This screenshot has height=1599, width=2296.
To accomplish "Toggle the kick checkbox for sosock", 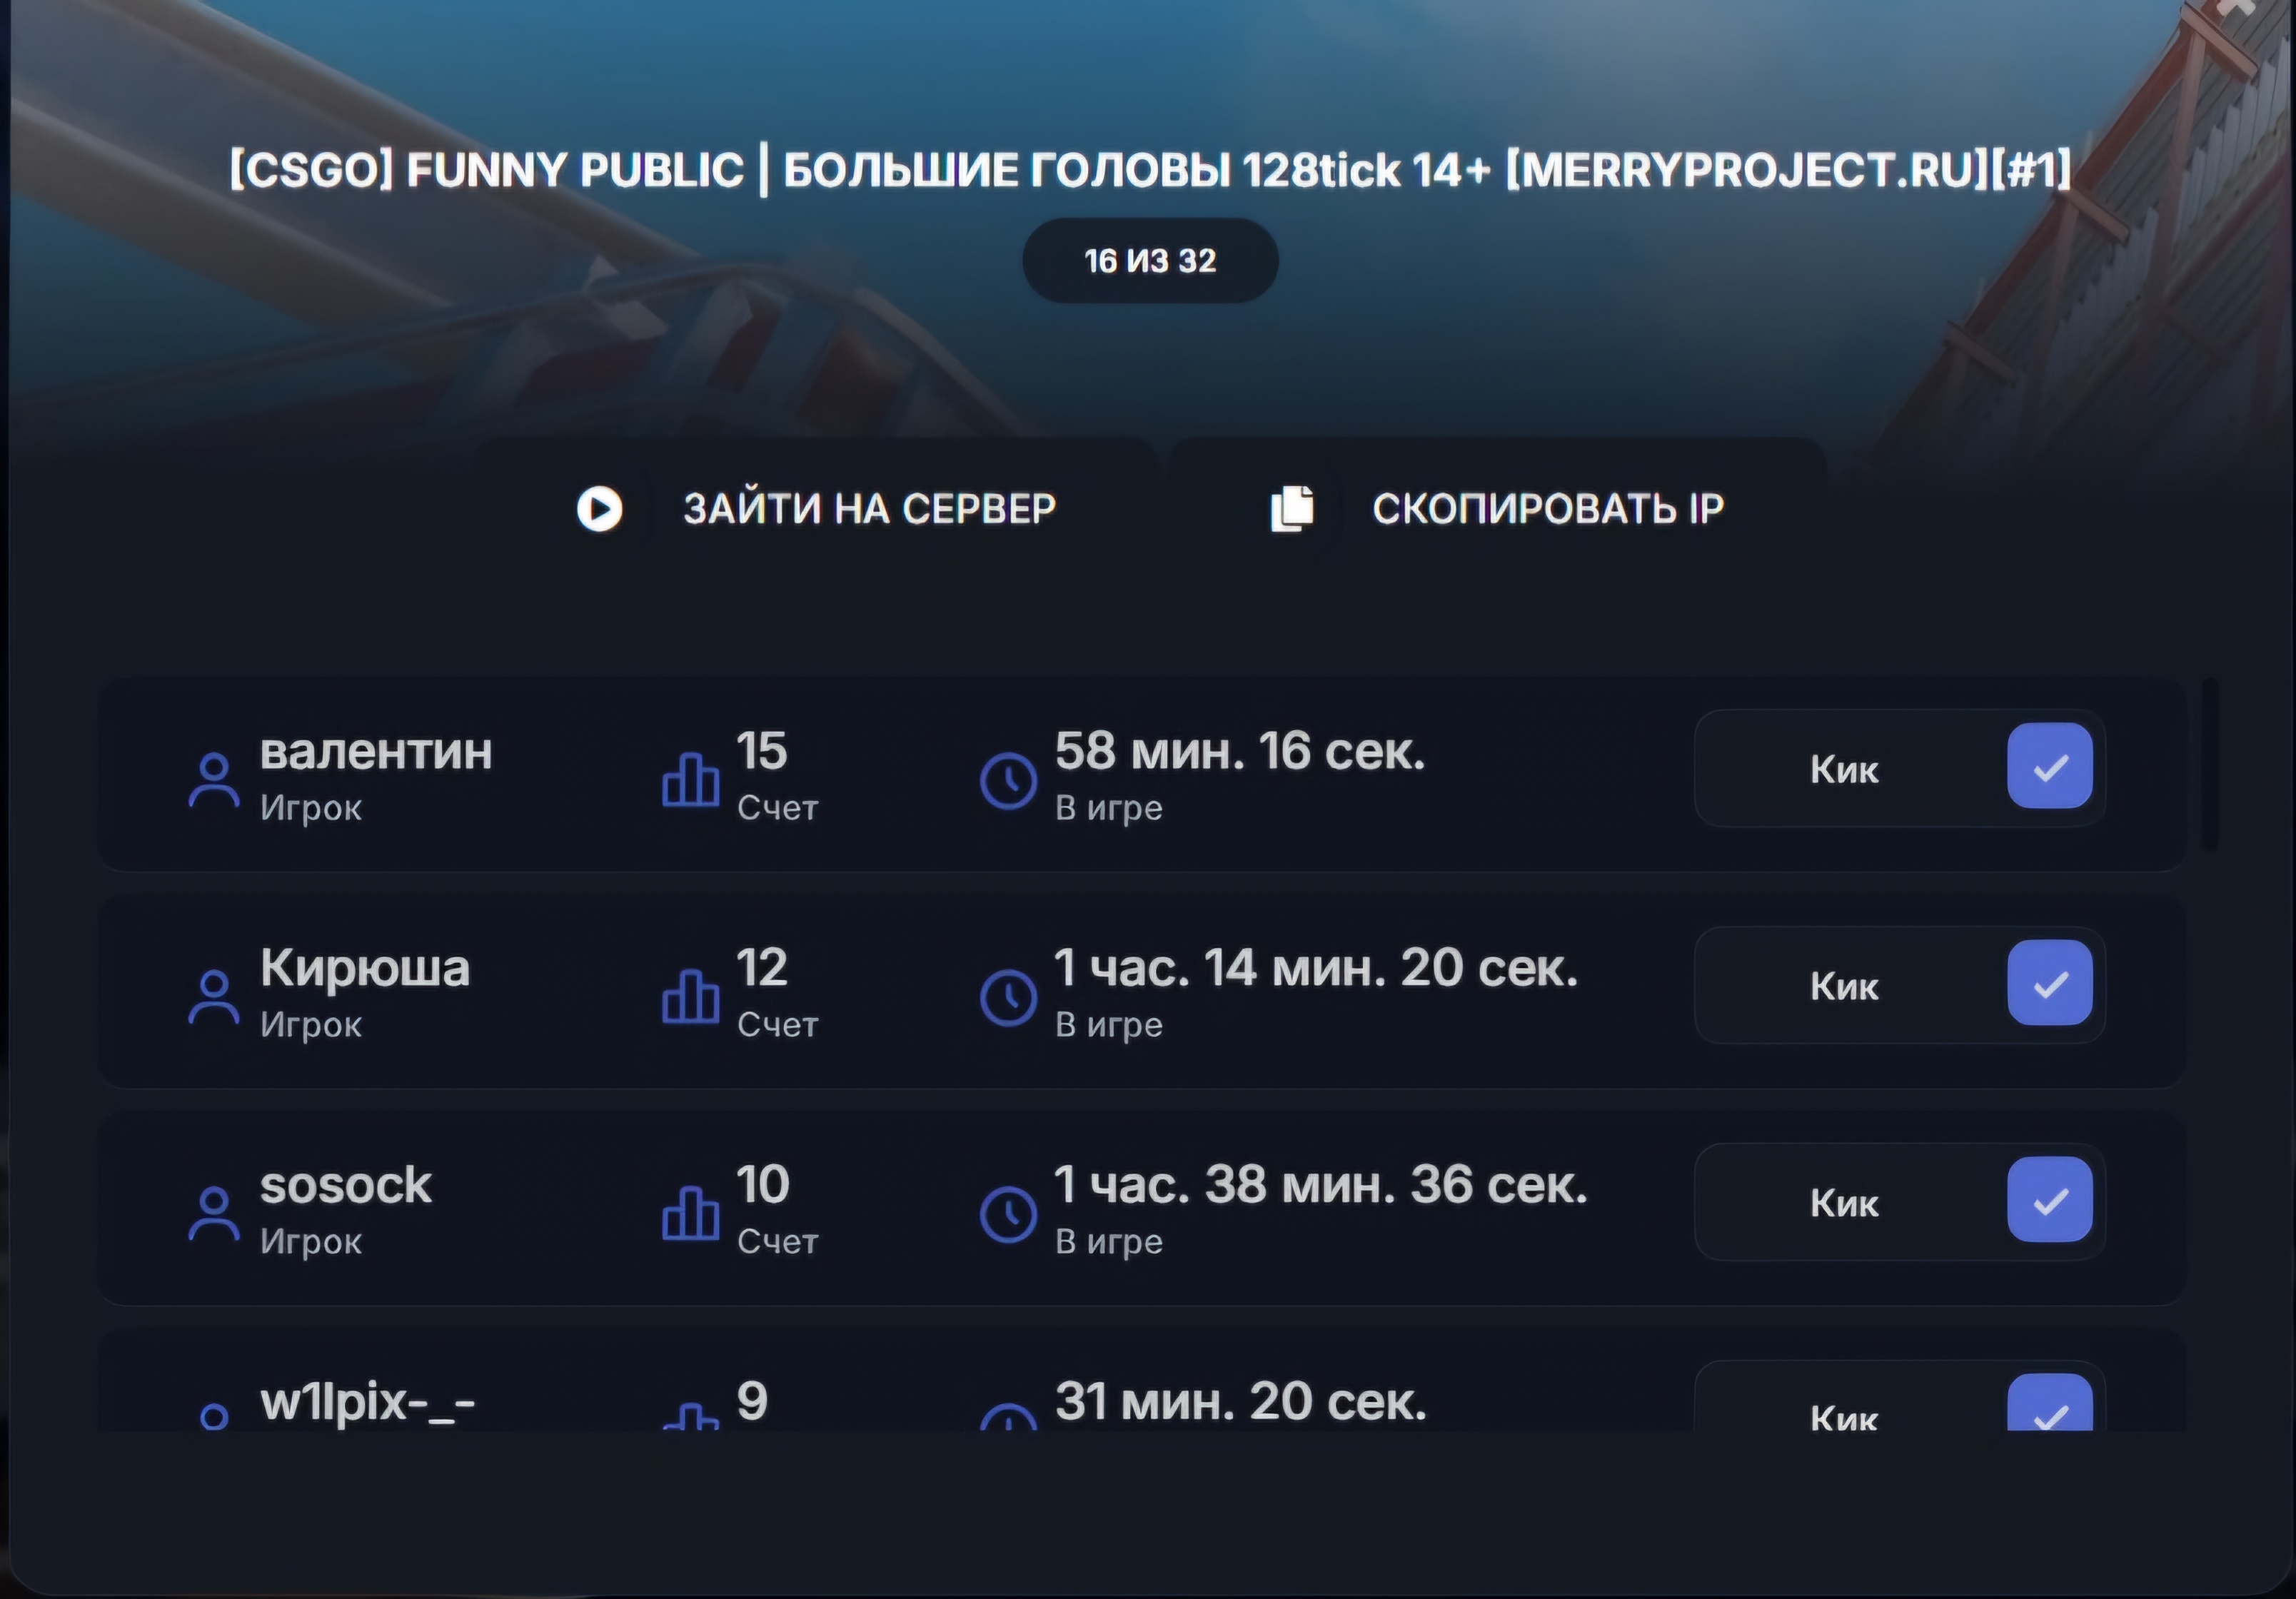I will tap(2049, 1200).
